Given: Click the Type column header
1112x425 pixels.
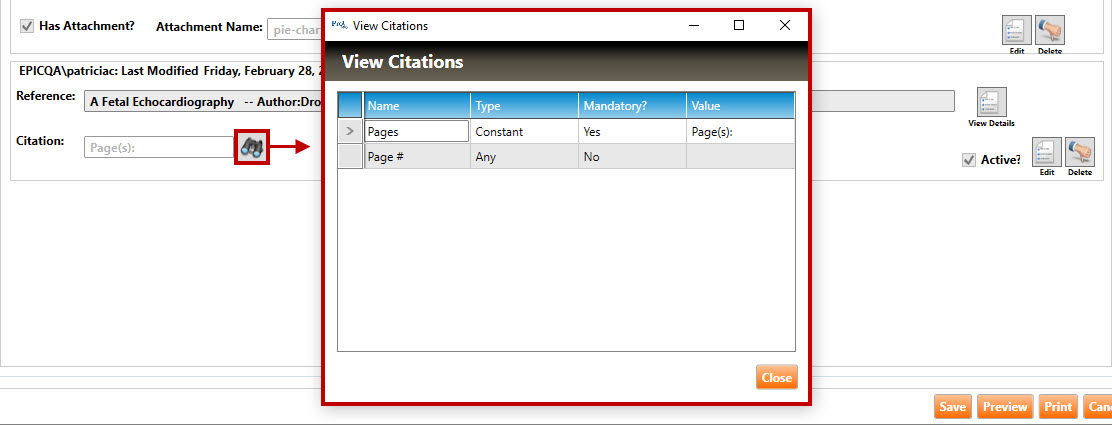Looking at the screenshot, I should pyautogui.click(x=524, y=105).
